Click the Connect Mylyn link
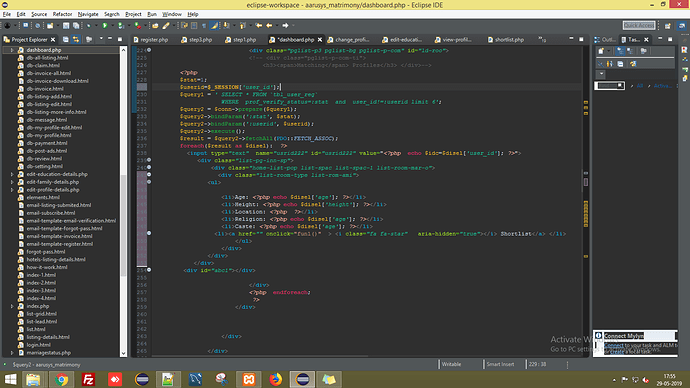Viewport: 690px width, 388px height. click(613, 345)
